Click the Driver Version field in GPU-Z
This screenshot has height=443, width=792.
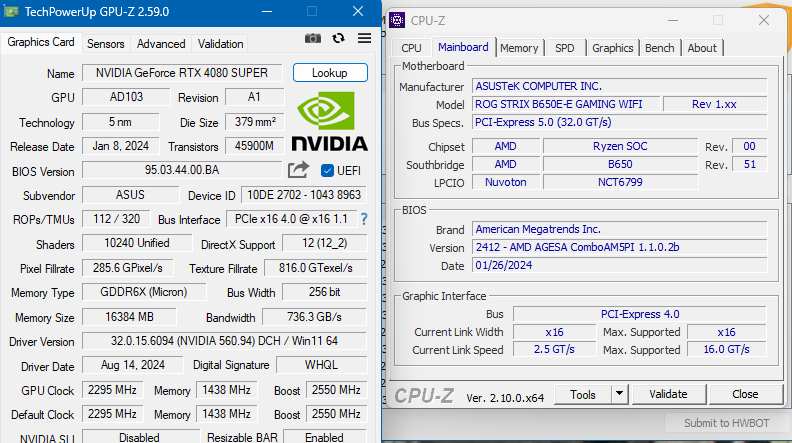pos(224,341)
